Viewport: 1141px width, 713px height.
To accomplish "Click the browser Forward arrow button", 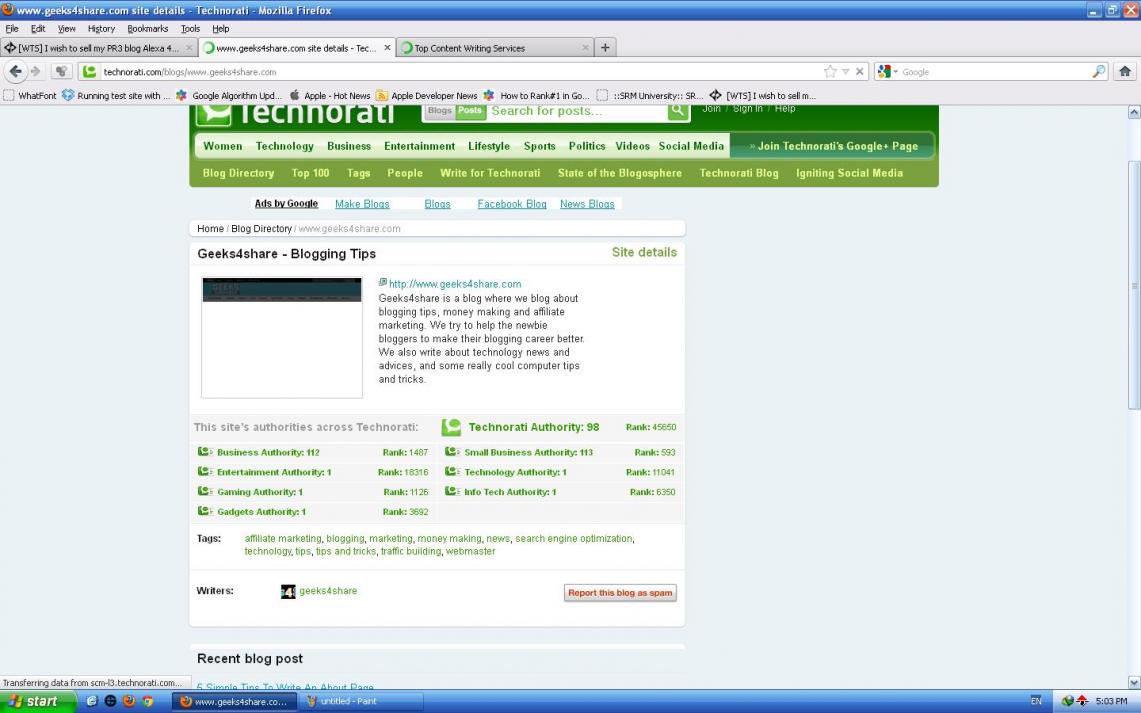I will pos(35,71).
